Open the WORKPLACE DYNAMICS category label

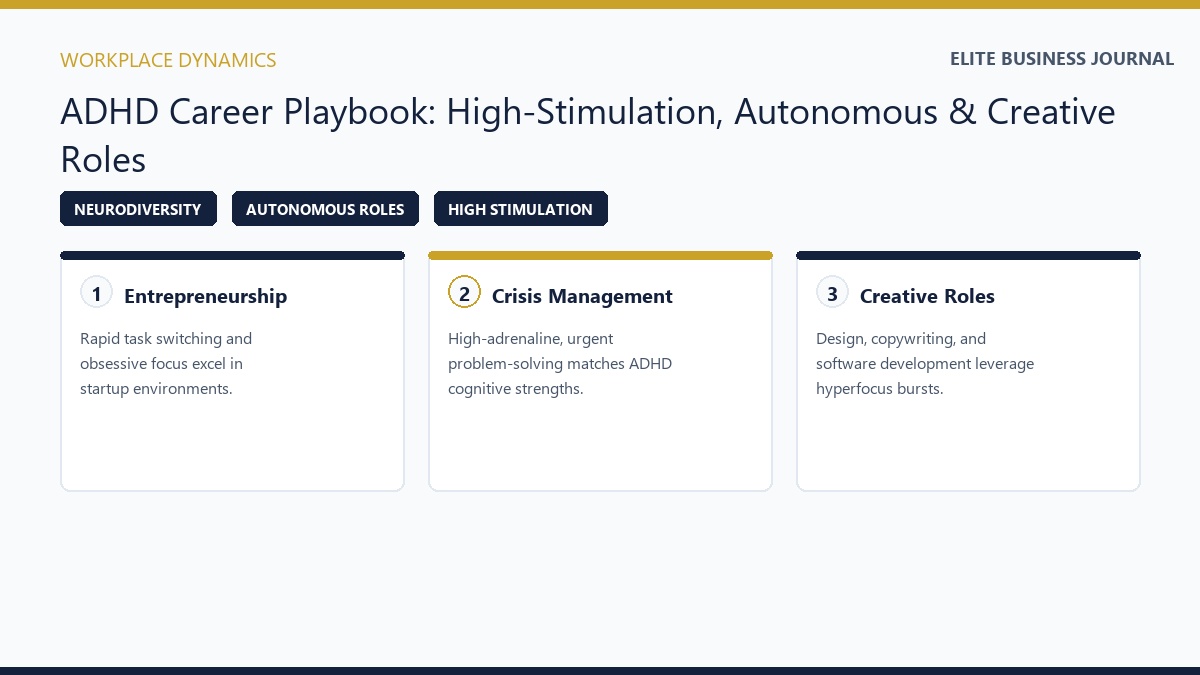coord(168,60)
